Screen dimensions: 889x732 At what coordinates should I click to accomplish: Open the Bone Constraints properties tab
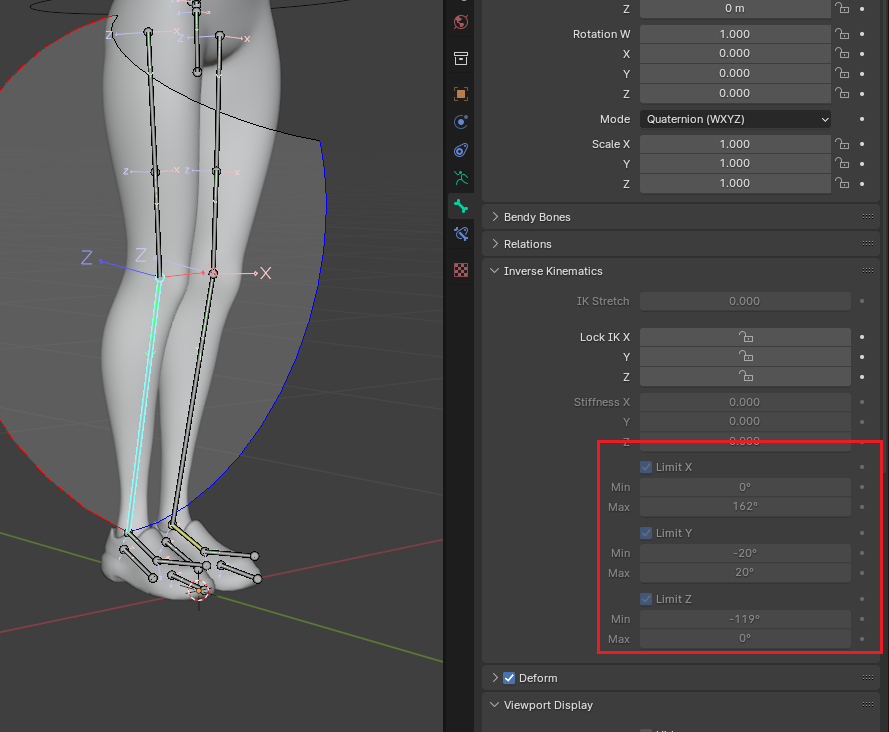[x=461, y=234]
